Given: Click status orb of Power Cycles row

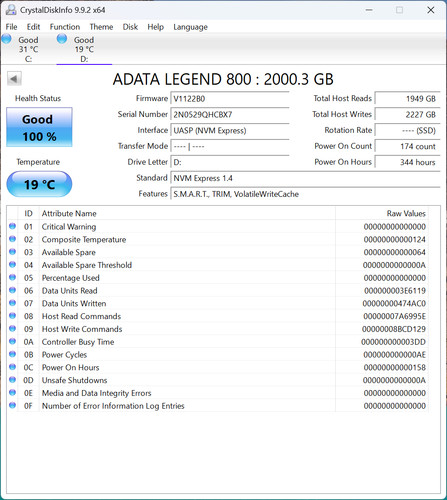Looking at the screenshot, I should 12,354.
